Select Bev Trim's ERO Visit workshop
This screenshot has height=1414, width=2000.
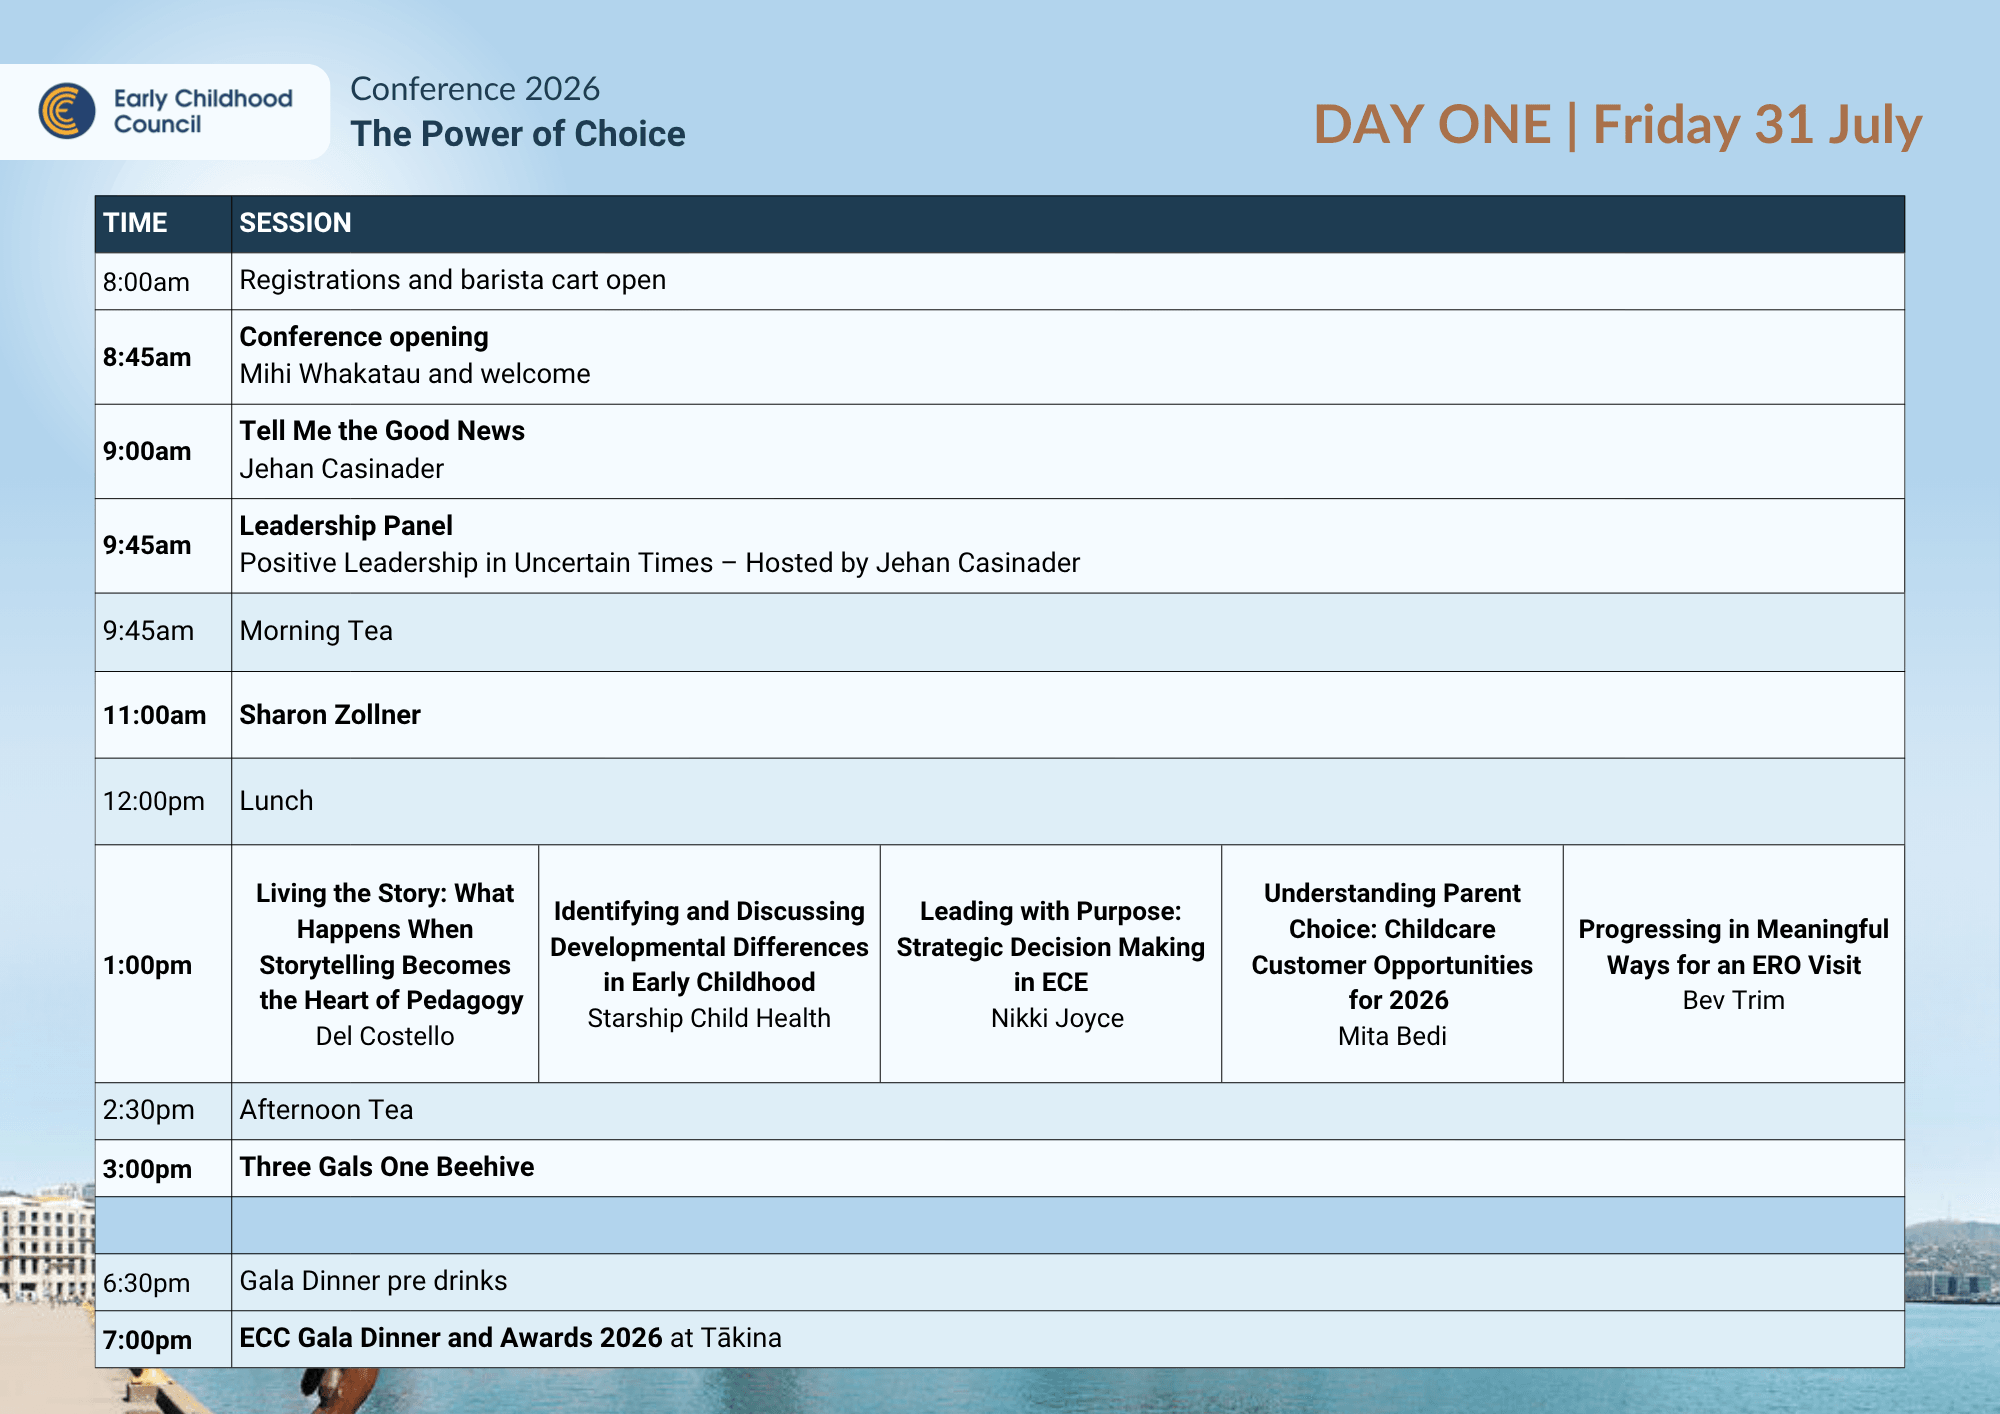1733,963
